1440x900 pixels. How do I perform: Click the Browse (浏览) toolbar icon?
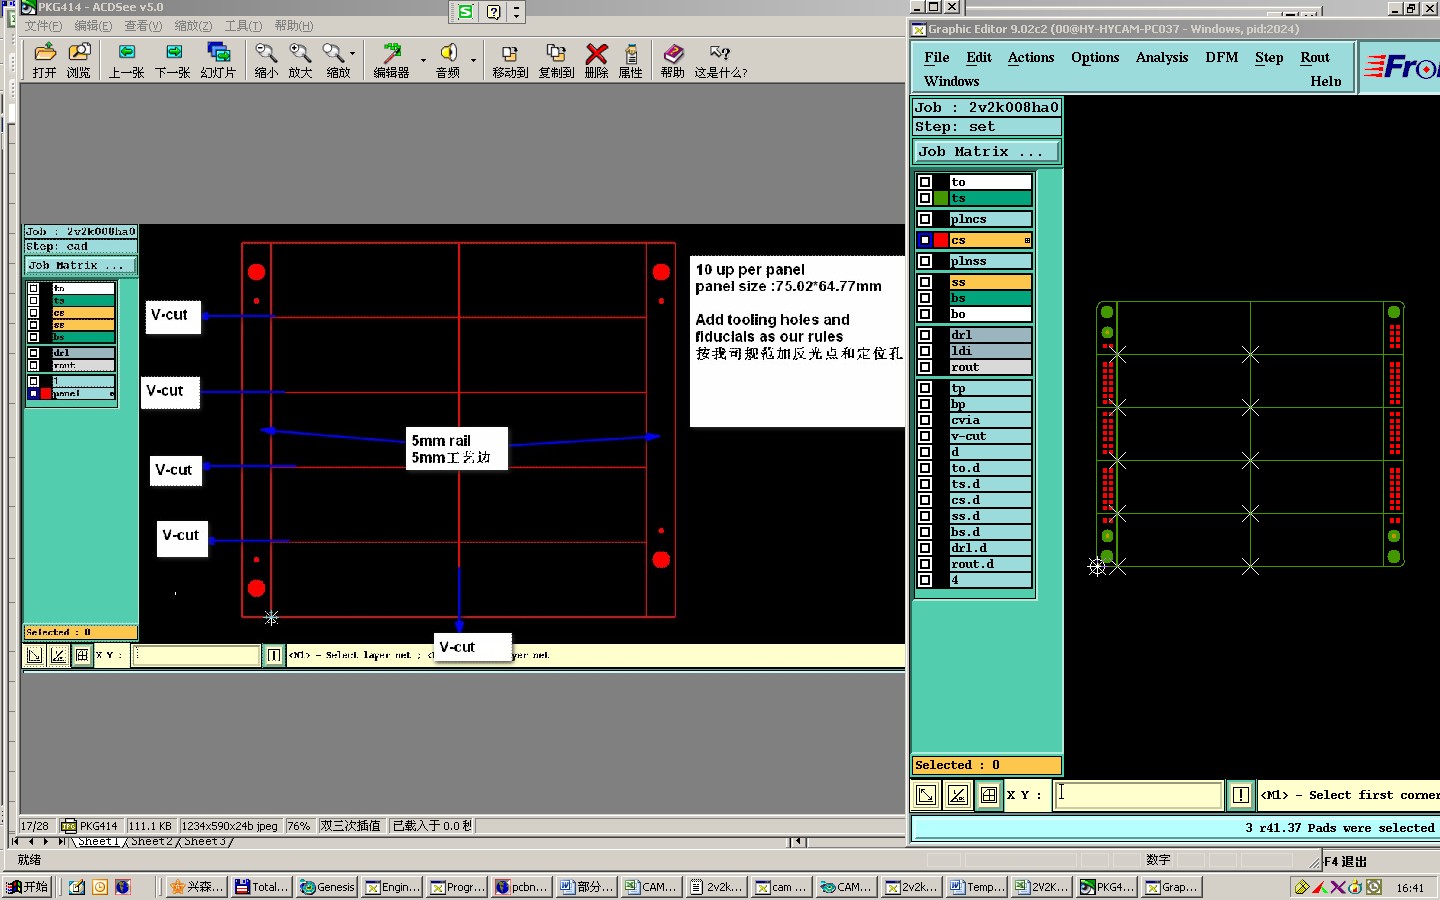pyautogui.click(x=79, y=60)
